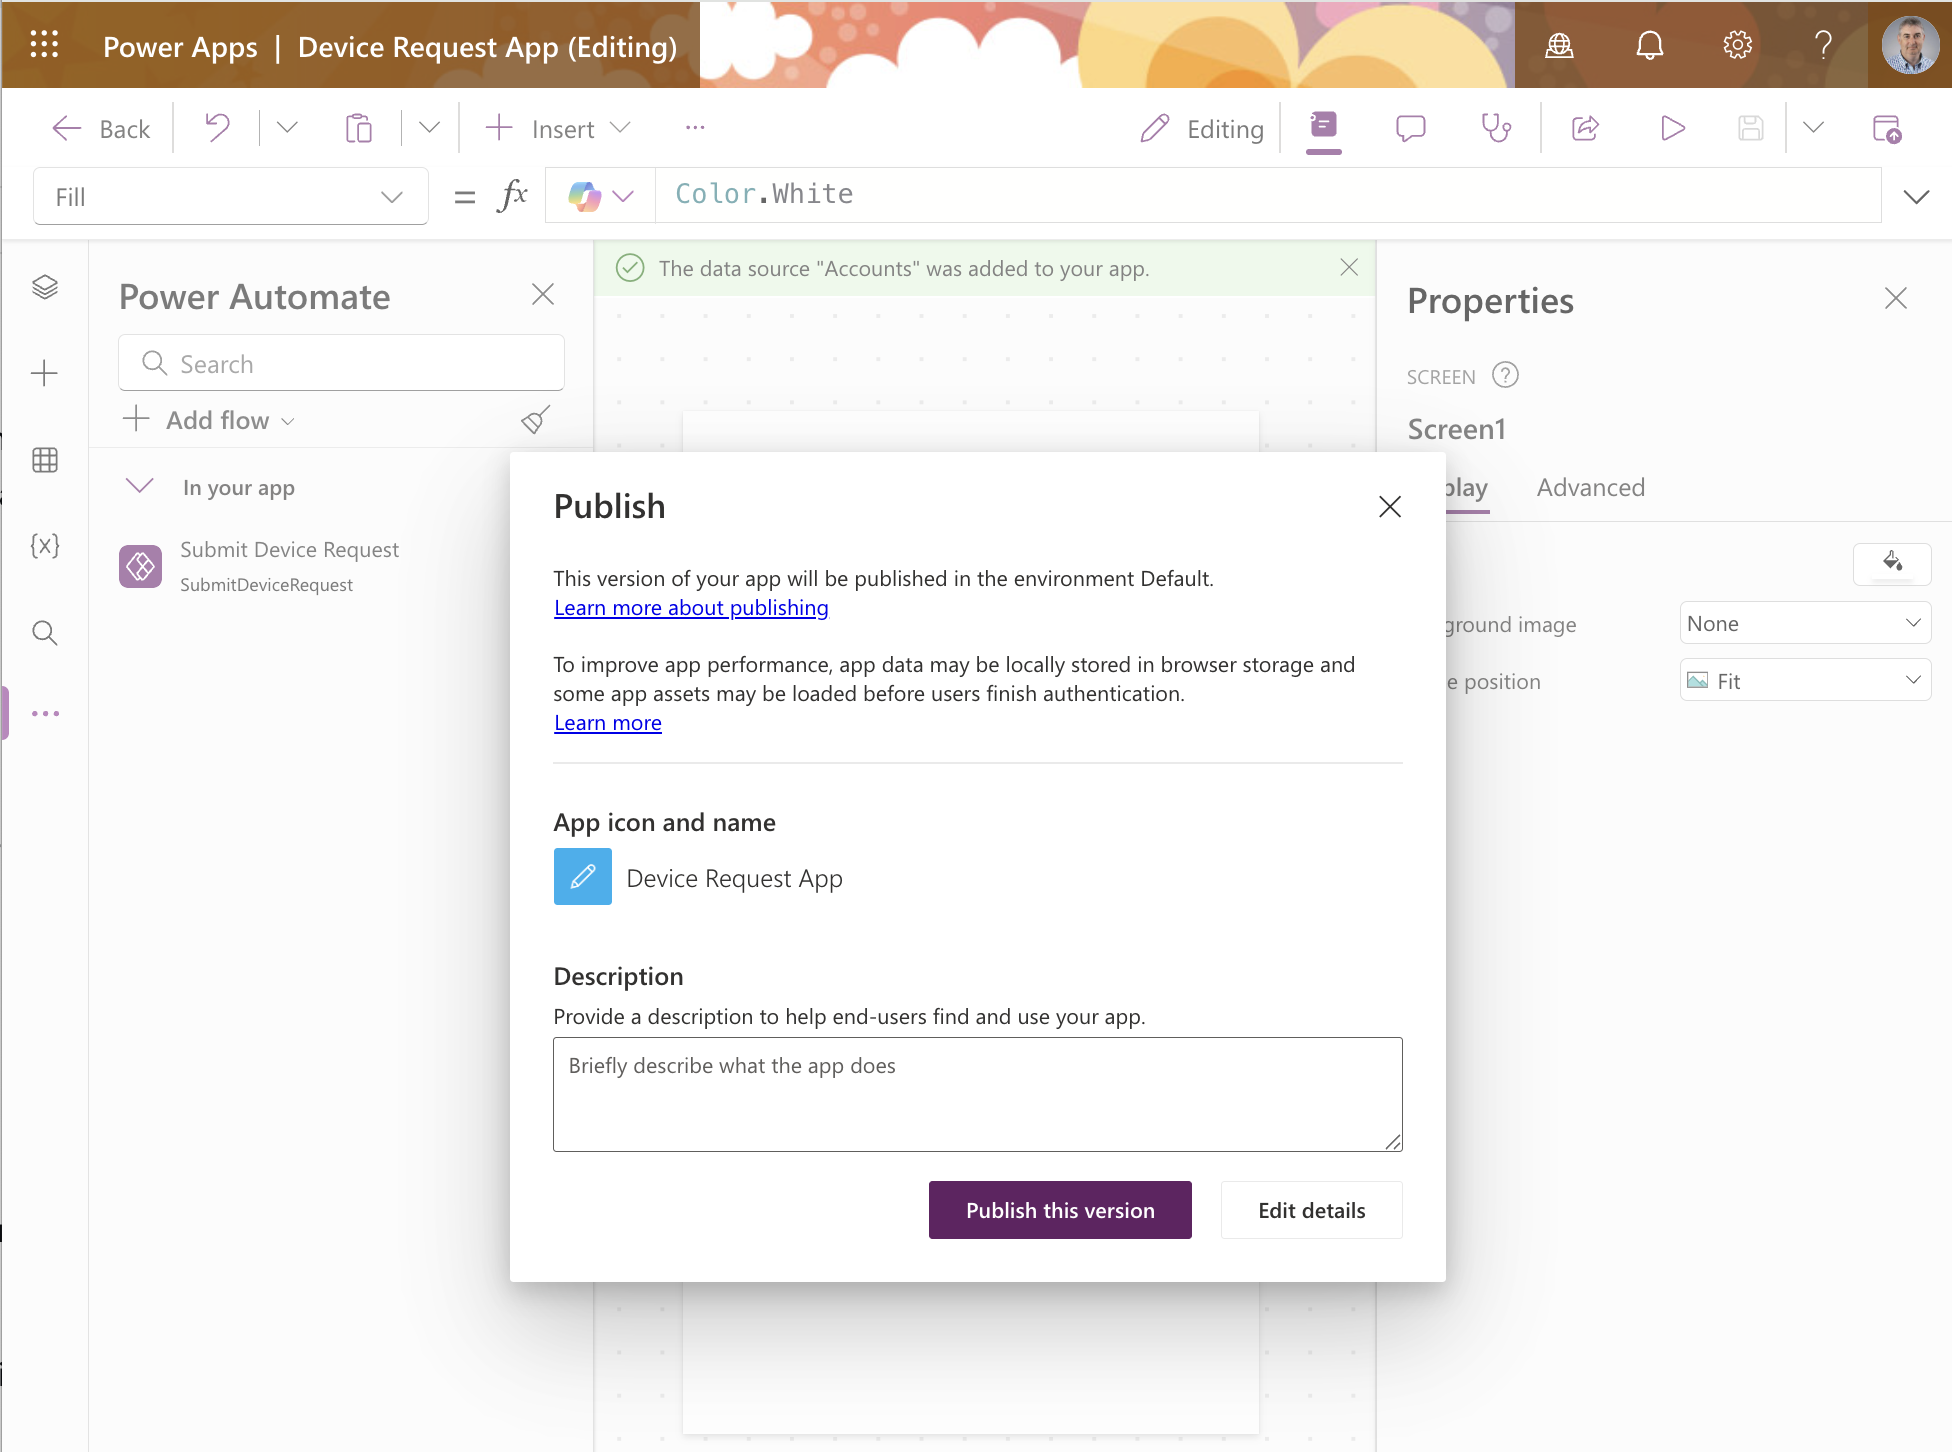The image size is (1952, 1452).
Task: Open the Learn more link
Action: coord(608,723)
